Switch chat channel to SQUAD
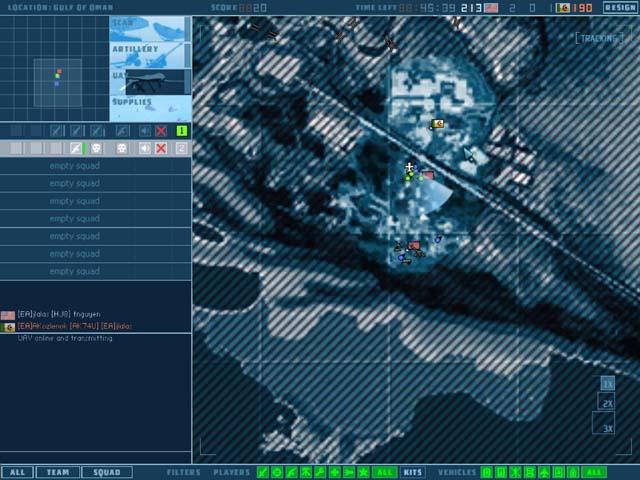 [x=106, y=472]
